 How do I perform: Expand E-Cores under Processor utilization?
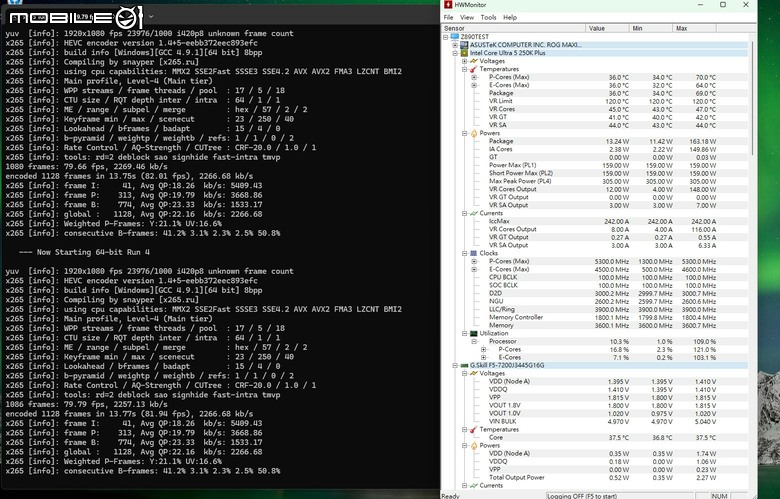484,357
